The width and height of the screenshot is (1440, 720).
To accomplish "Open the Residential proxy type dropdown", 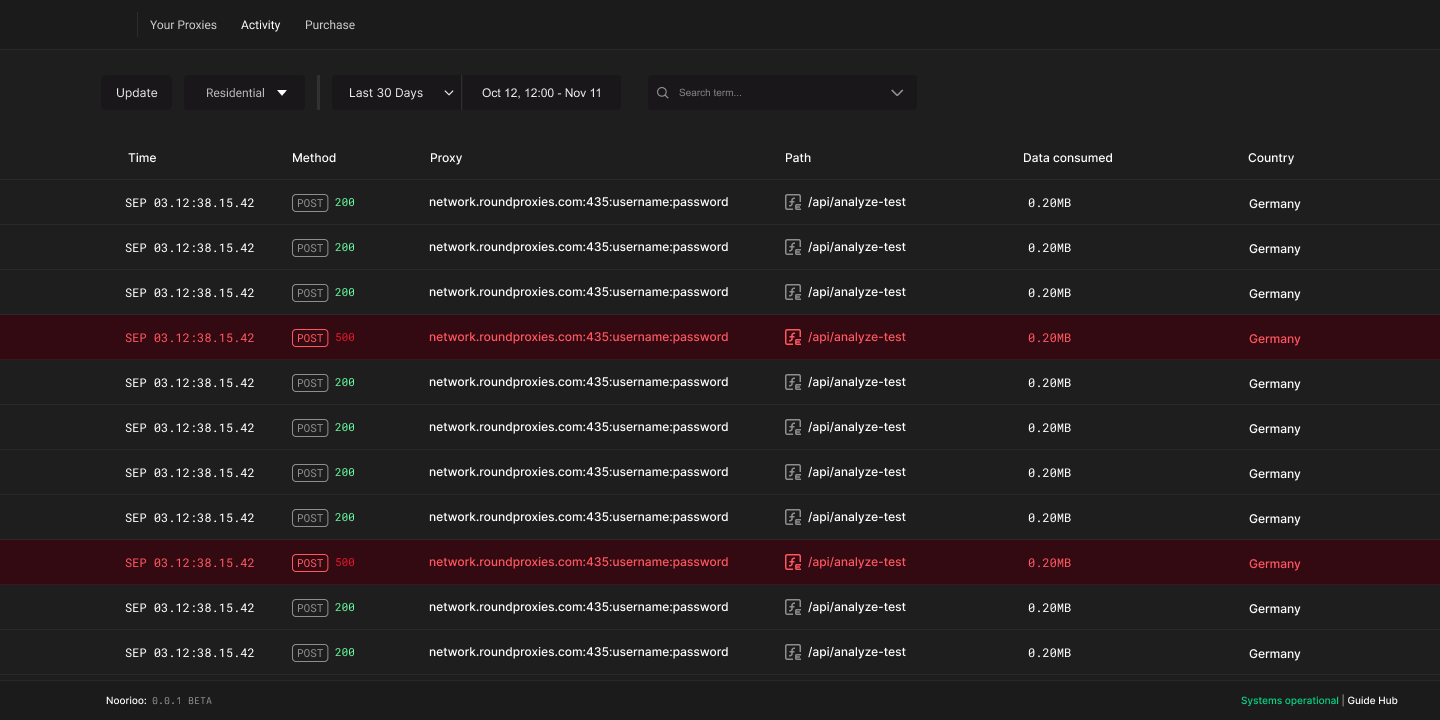I will pyautogui.click(x=244, y=93).
